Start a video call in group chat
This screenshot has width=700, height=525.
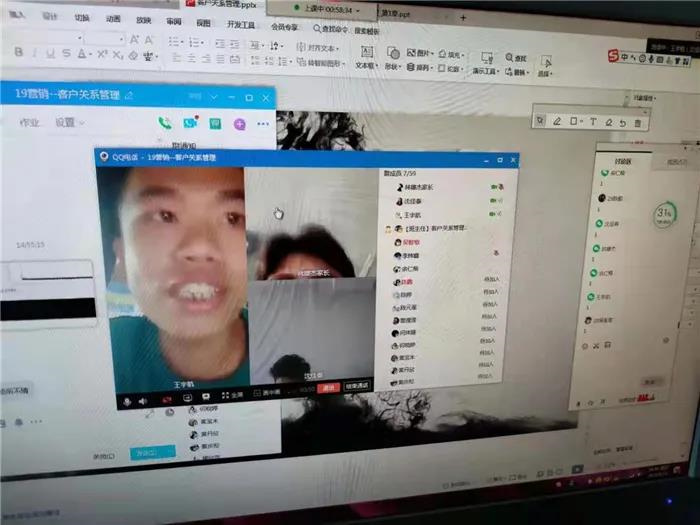pos(190,123)
